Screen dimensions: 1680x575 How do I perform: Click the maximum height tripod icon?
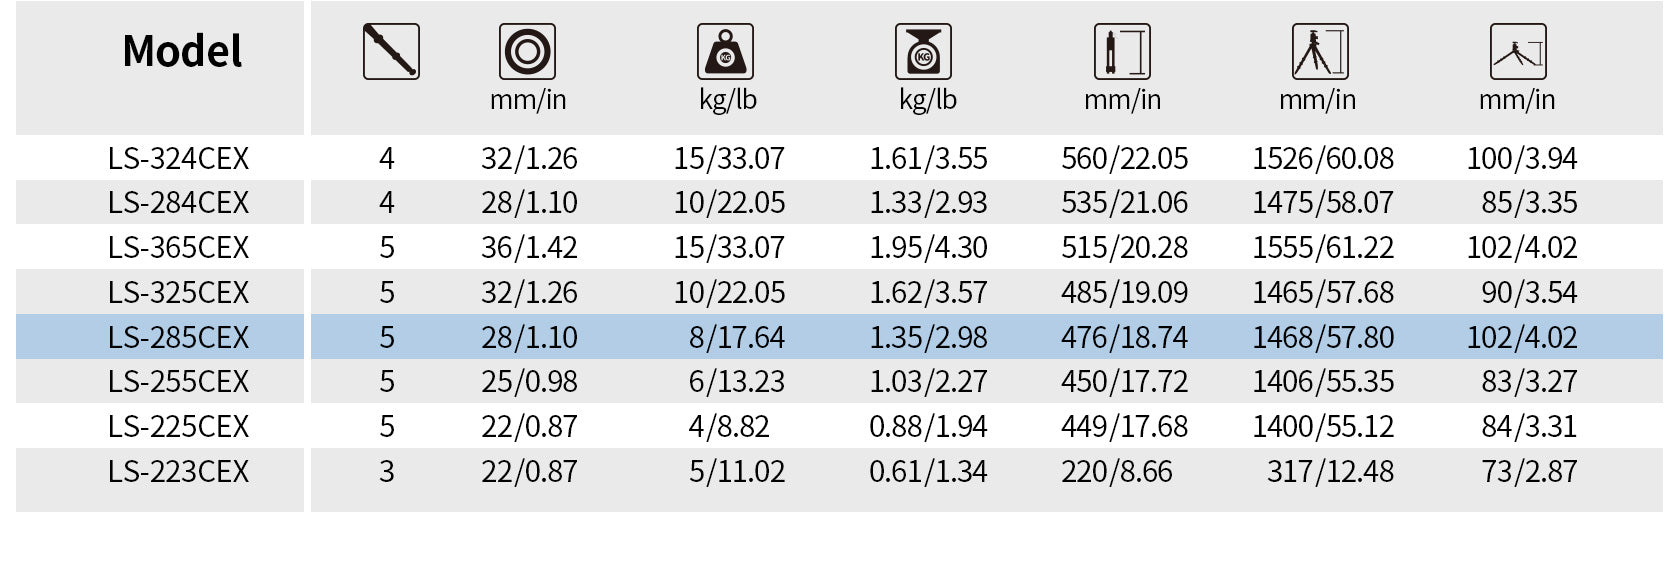click(x=1320, y=52)
